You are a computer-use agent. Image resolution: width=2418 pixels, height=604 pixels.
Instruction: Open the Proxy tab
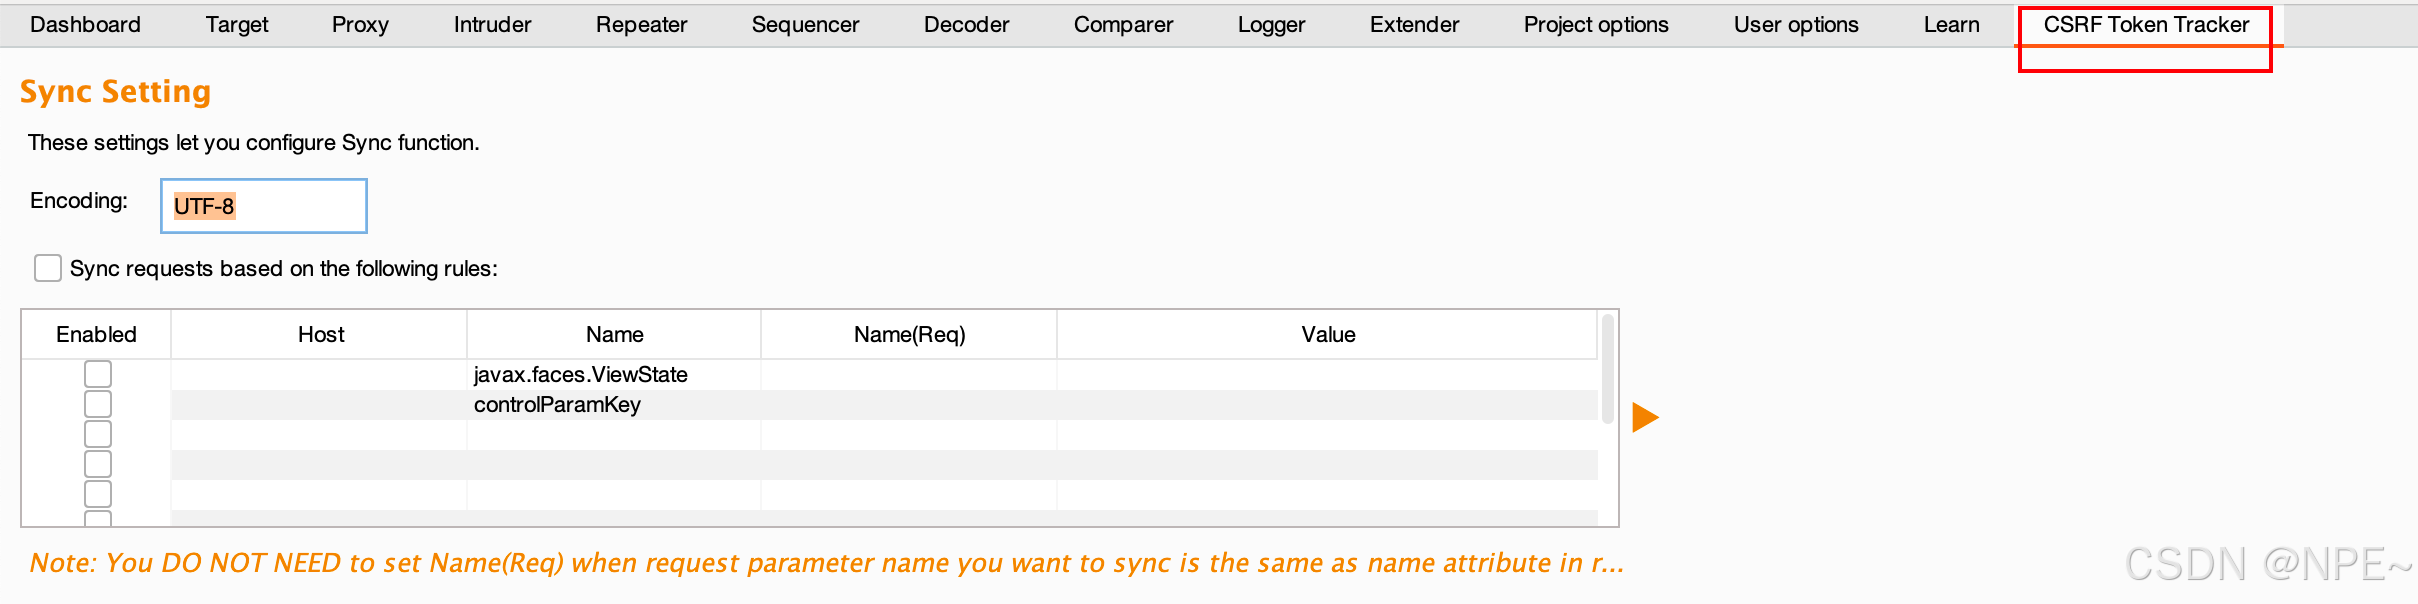(360, 24)
